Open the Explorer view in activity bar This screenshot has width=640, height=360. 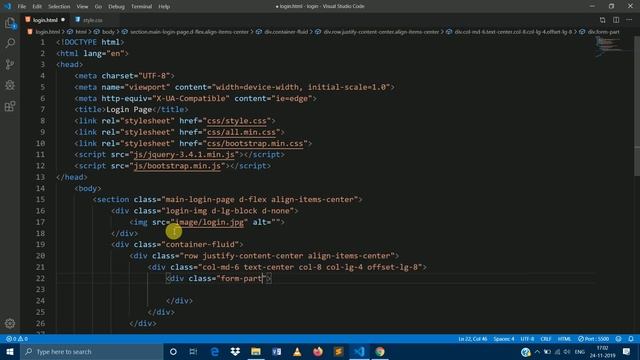point(10,23)
